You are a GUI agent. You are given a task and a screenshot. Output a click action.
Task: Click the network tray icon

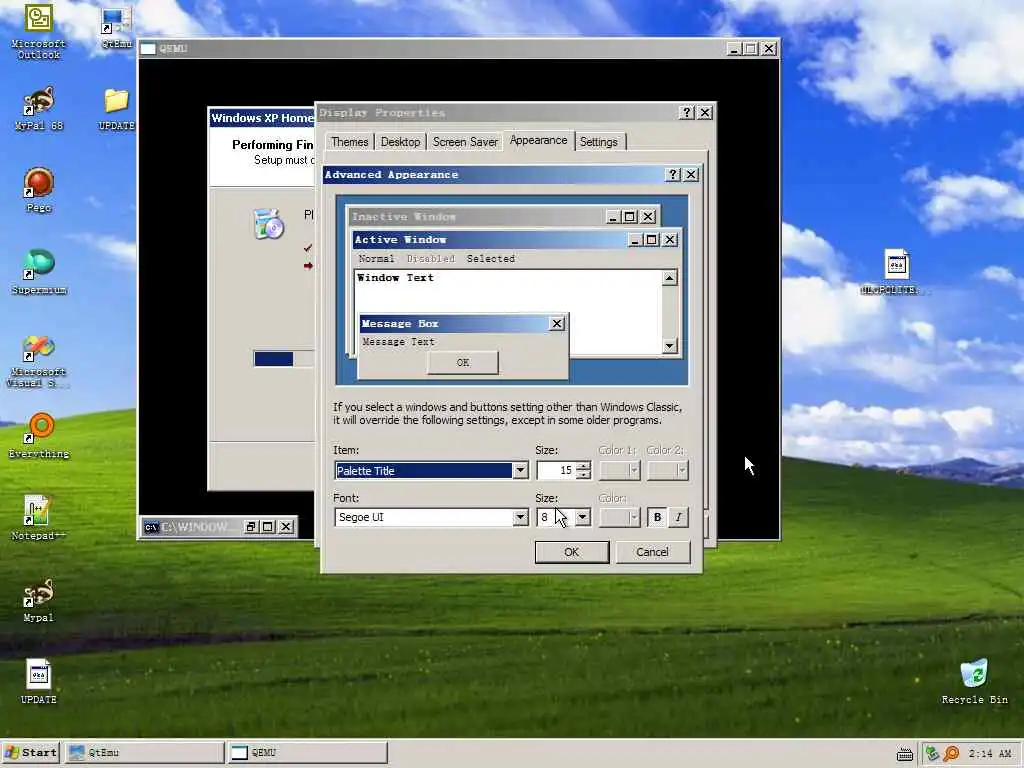pos(932,754)
